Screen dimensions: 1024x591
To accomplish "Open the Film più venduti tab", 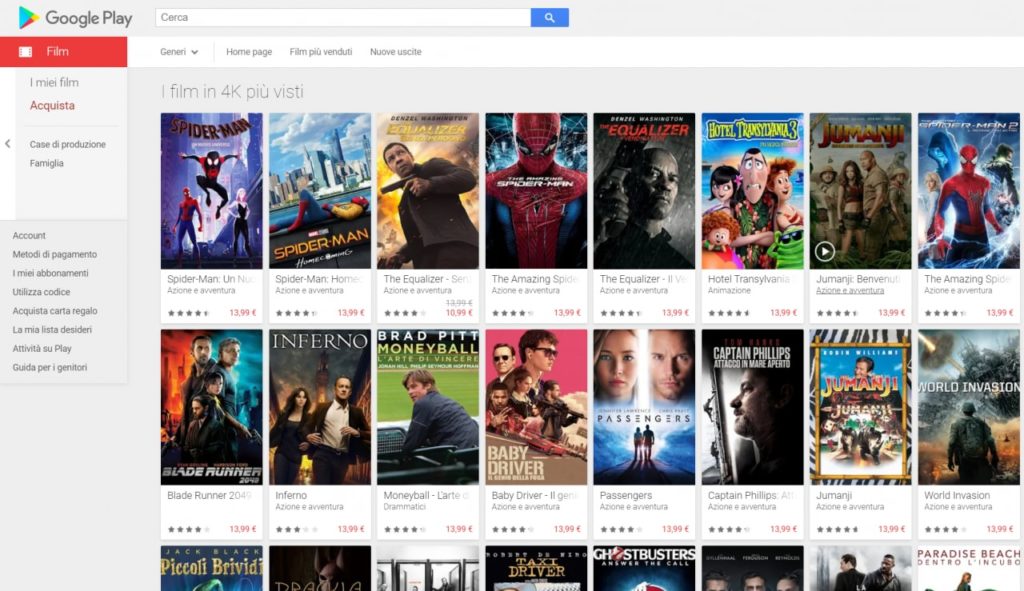I will click(321, 52).
